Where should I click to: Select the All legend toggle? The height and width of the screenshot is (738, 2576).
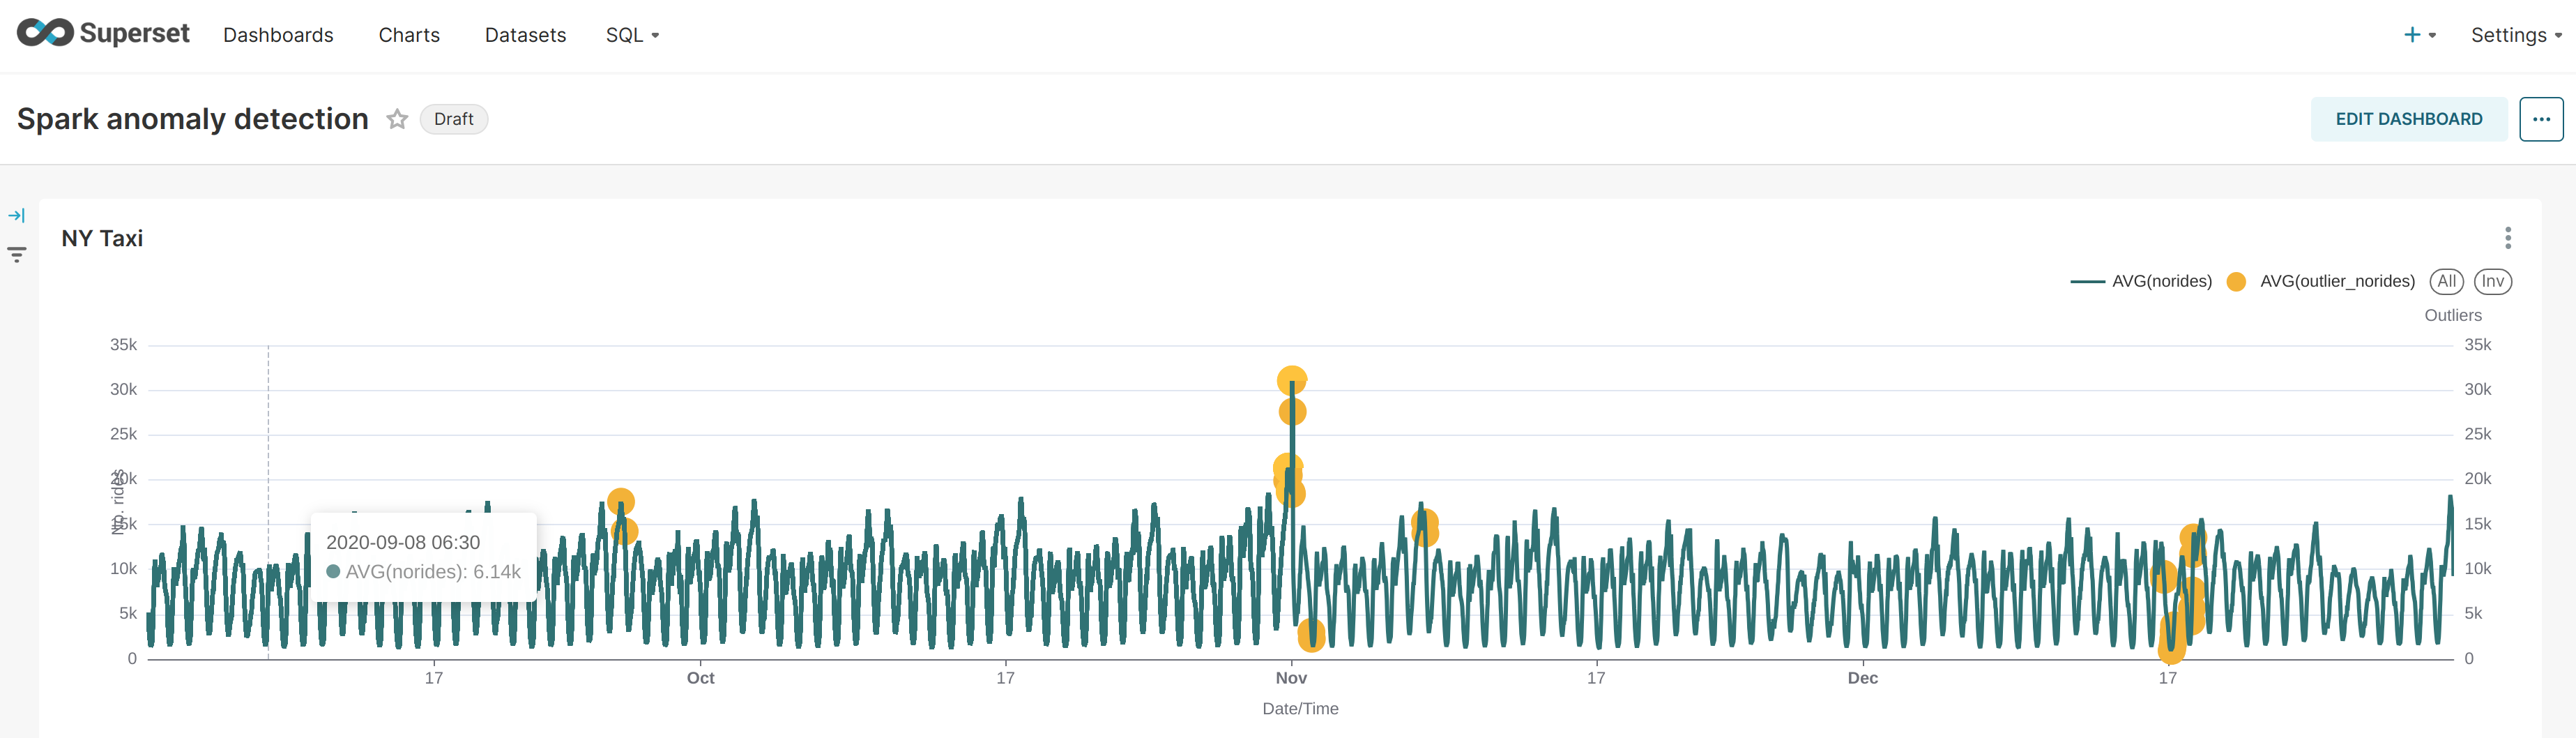pos(2447,281)
